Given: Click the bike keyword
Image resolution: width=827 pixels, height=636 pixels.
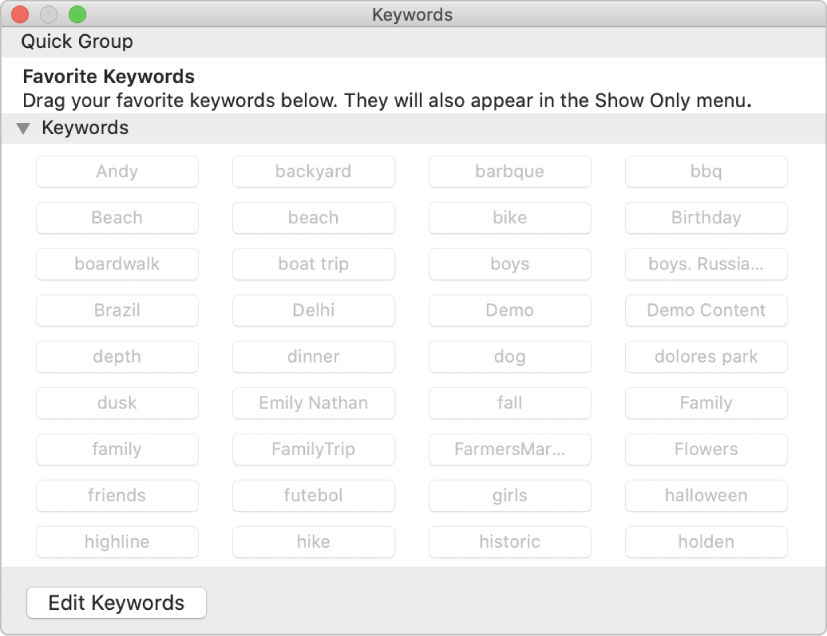Looking at the screenshot, I should point(509,218).
